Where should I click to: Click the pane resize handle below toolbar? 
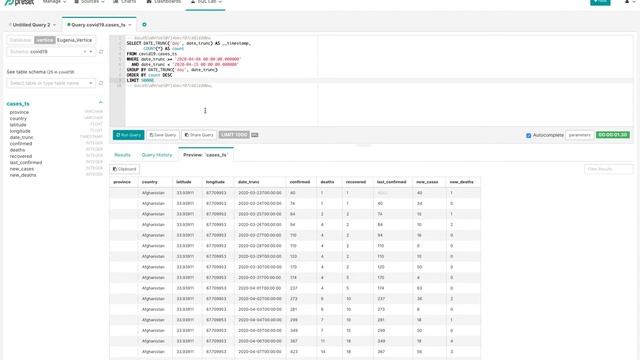[x=364, y=145]
